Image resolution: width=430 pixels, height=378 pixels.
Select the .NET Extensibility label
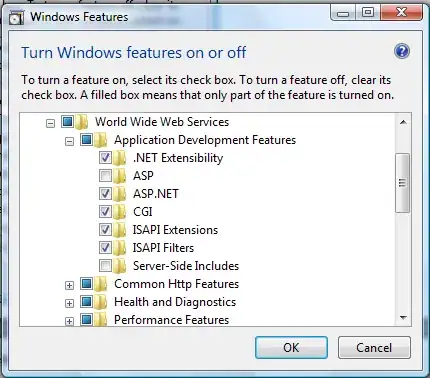tap(178, 158)
